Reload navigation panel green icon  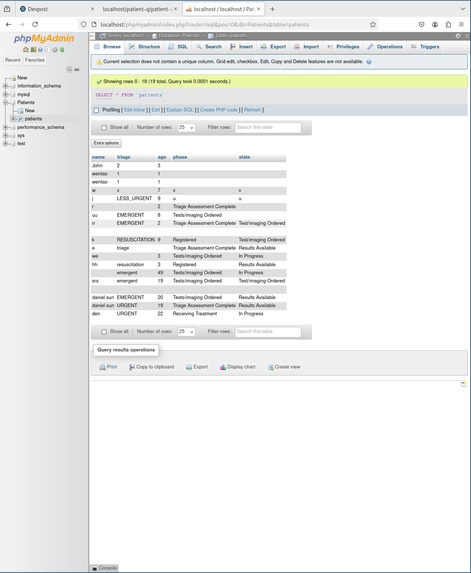(62, 49)
